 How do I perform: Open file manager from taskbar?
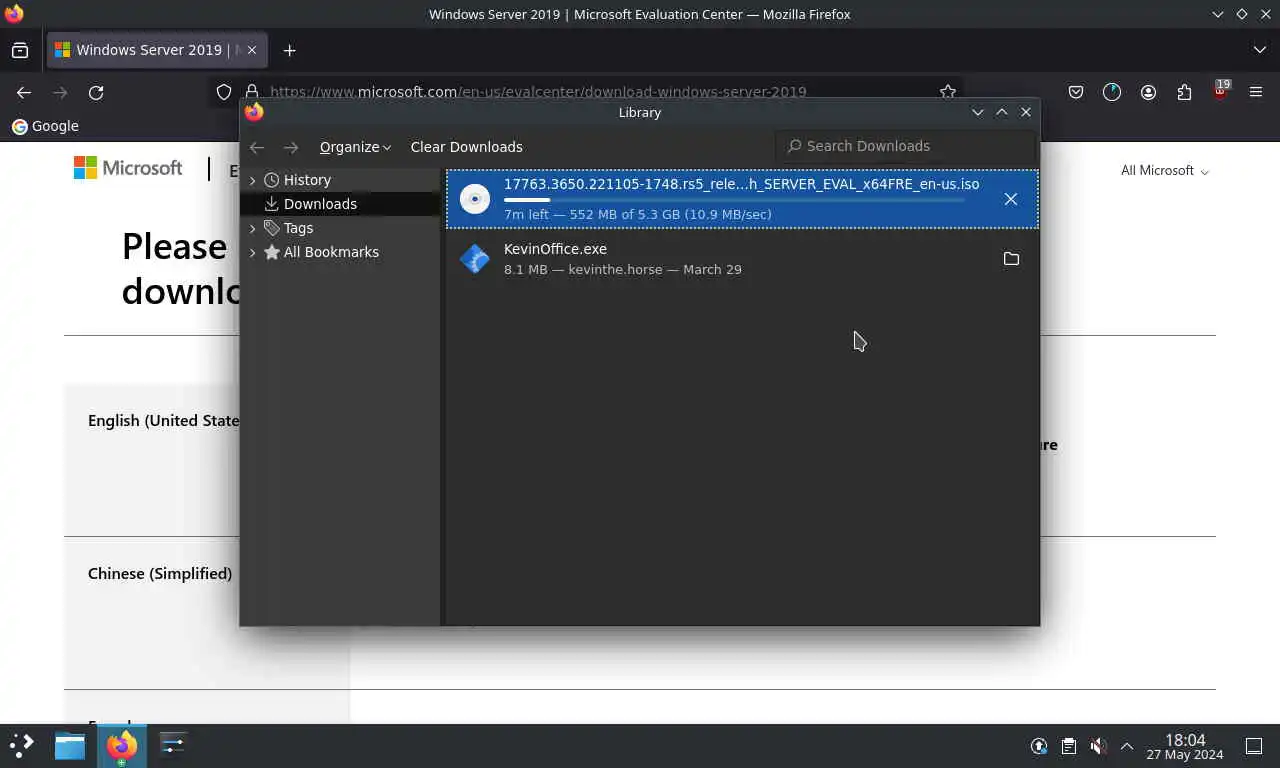pos(70,745)
